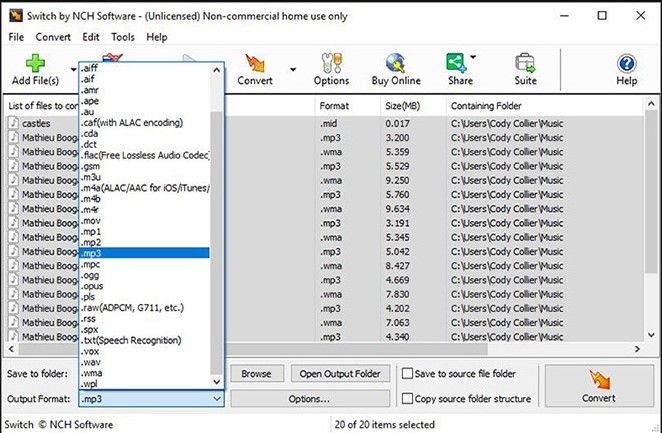Select .cda format option

click(x=144, y=134)
